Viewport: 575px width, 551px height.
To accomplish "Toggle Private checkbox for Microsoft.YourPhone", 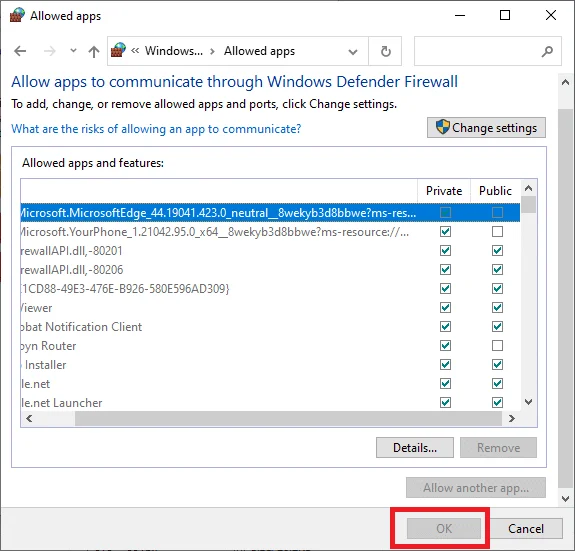I will [446, 232].
